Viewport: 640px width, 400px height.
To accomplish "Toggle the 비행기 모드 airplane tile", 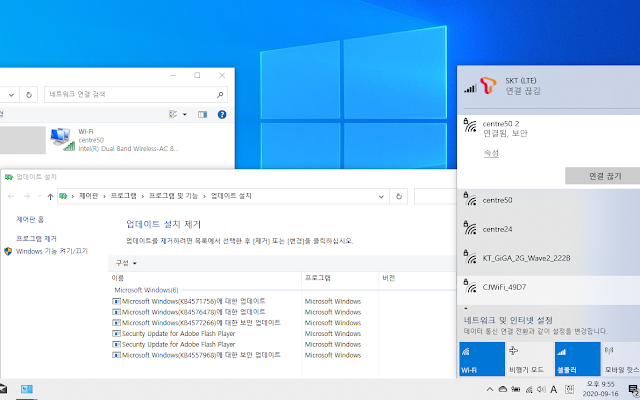I will coord(529,359).
